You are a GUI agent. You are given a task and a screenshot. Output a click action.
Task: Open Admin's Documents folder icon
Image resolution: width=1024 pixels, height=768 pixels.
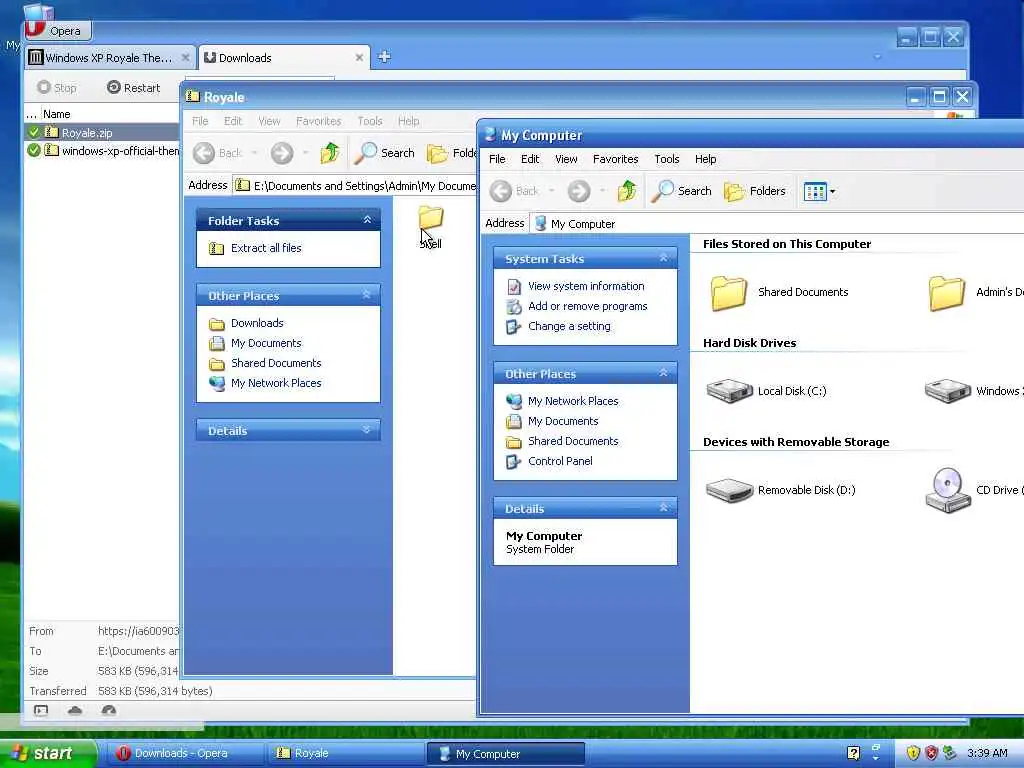tap(947, 292)
